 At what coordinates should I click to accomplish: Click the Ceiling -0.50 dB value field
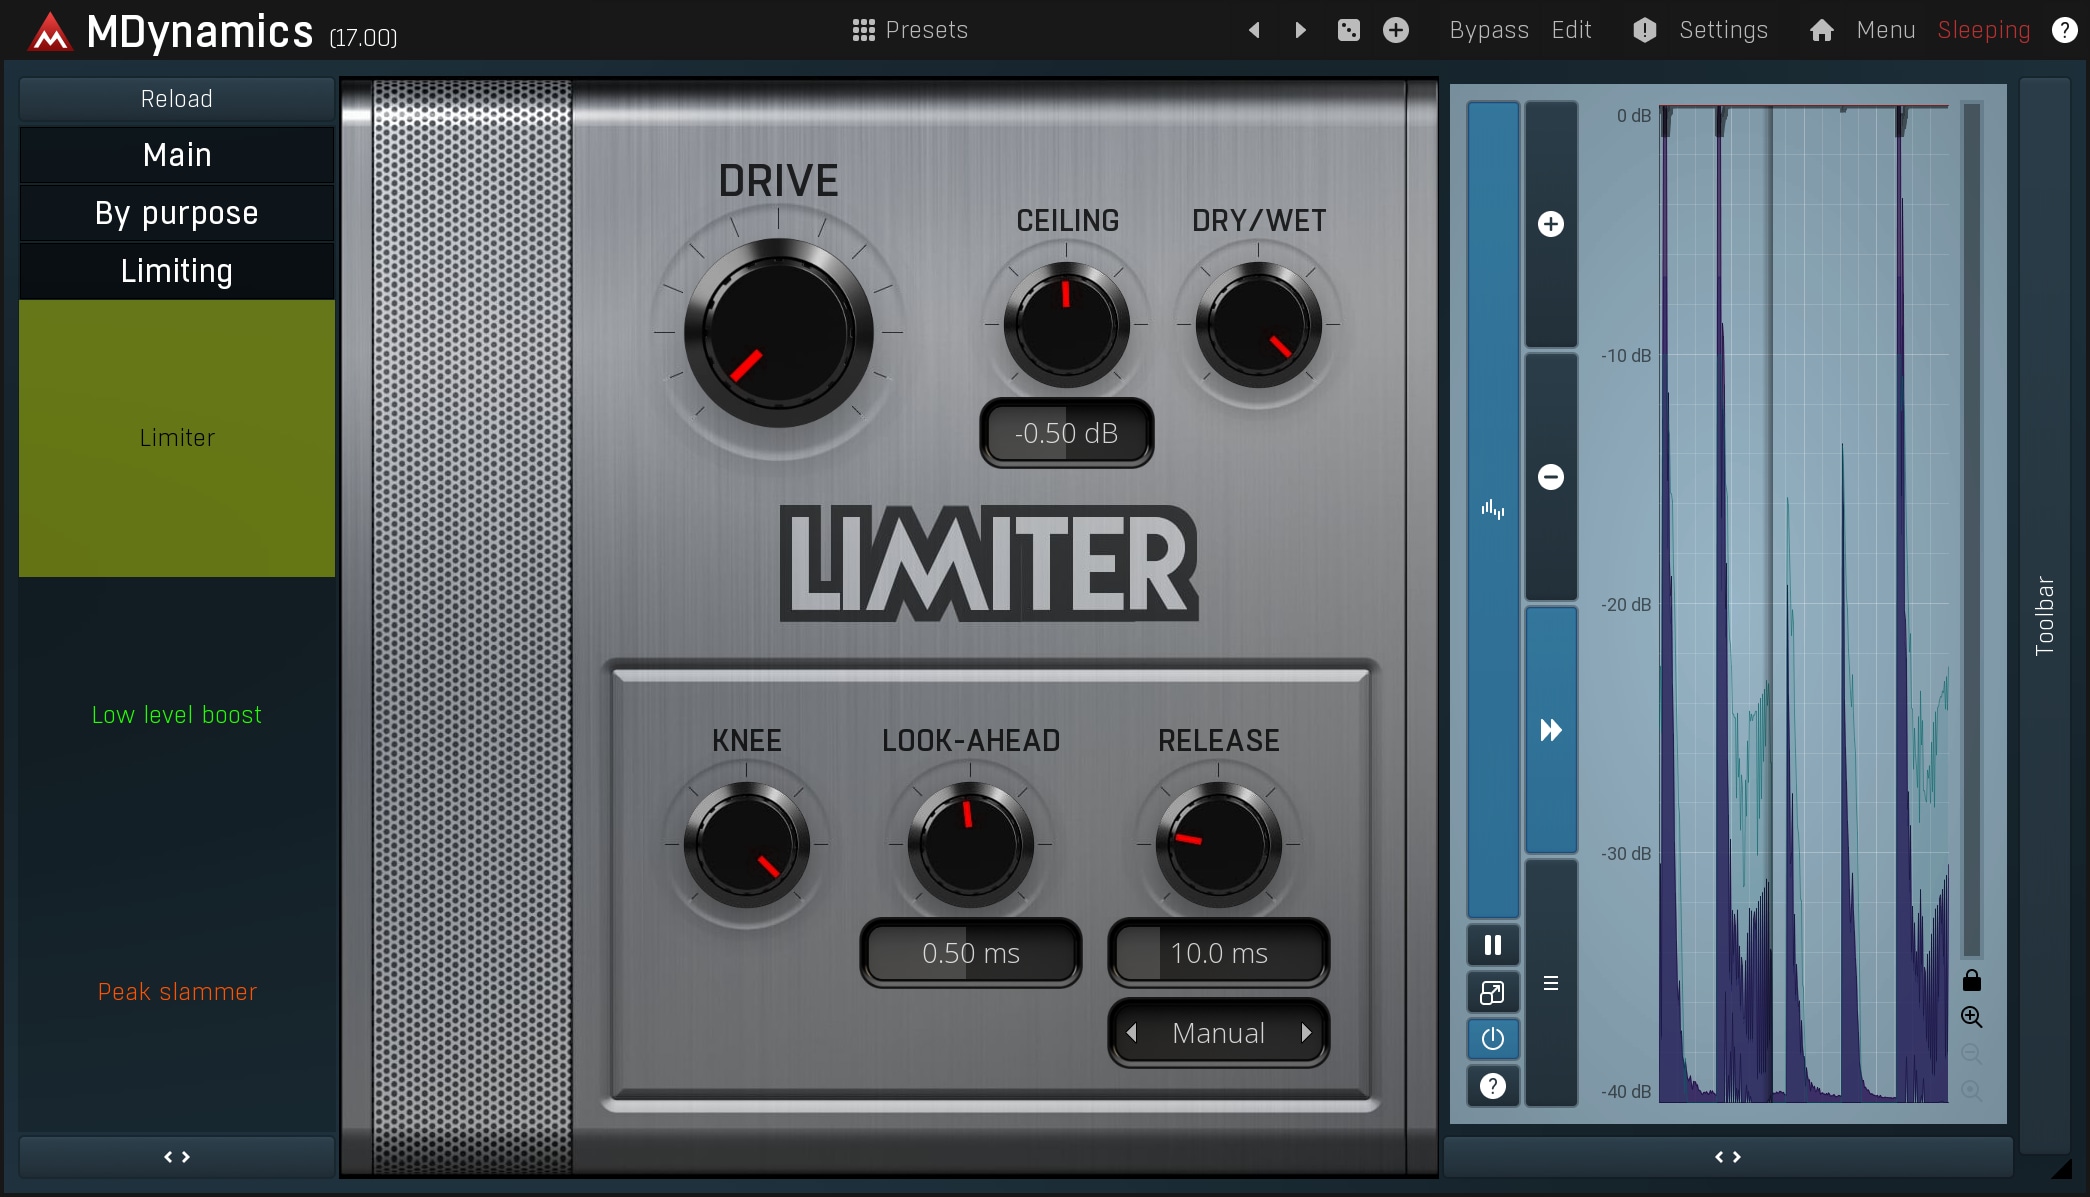pyautogui.click(x=1066, y=433)
